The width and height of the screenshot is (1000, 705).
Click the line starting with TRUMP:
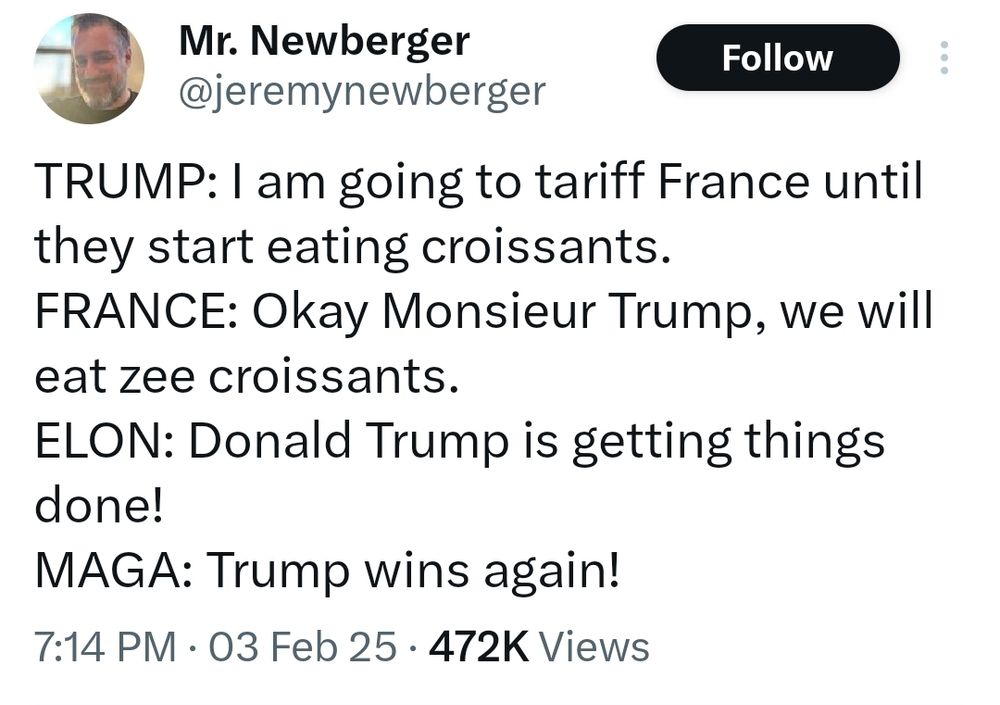coord(478,183)
